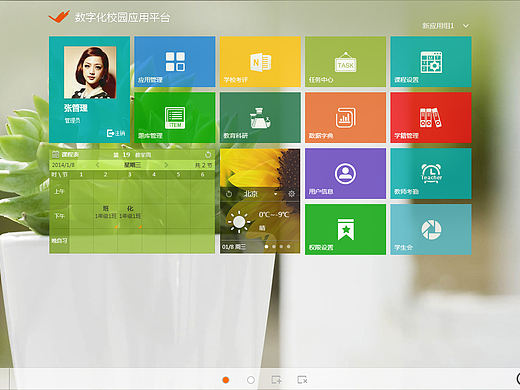Click the afternoon class in period 2 column
The image size is (520, 390).
coord(106,212)
